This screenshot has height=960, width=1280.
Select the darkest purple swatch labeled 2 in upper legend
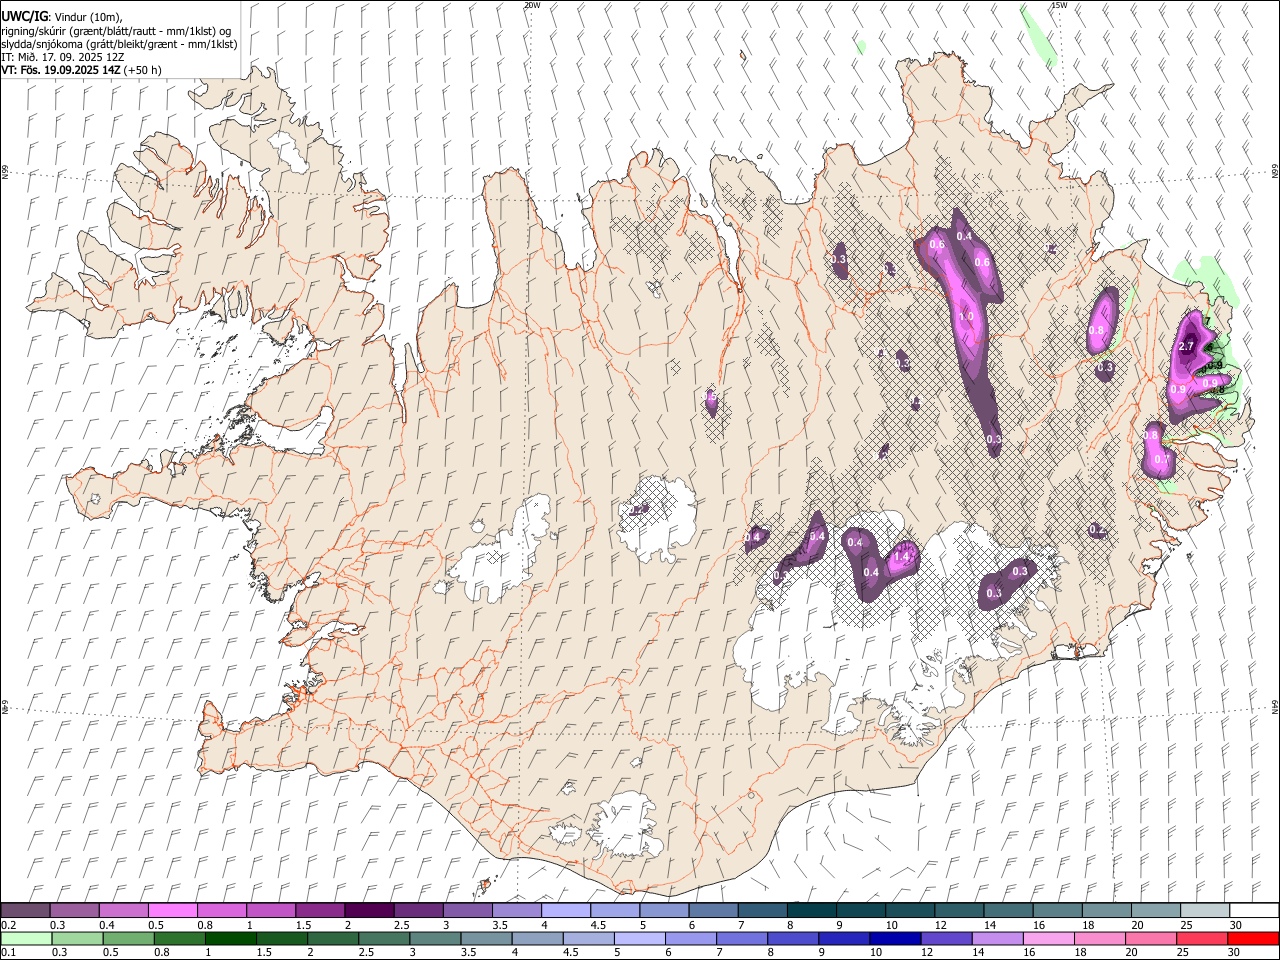pos(369,910)
